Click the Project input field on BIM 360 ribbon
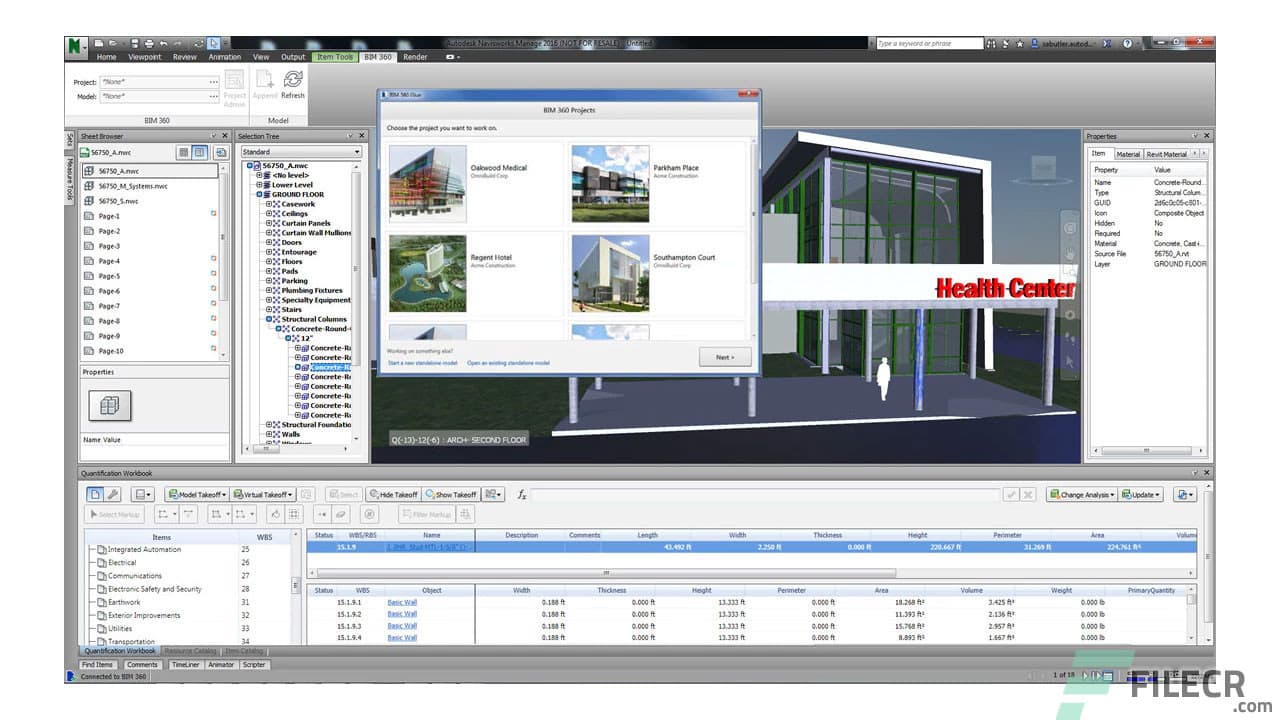The width and height of the screenshot is (1280, 720). pos(158,84)
